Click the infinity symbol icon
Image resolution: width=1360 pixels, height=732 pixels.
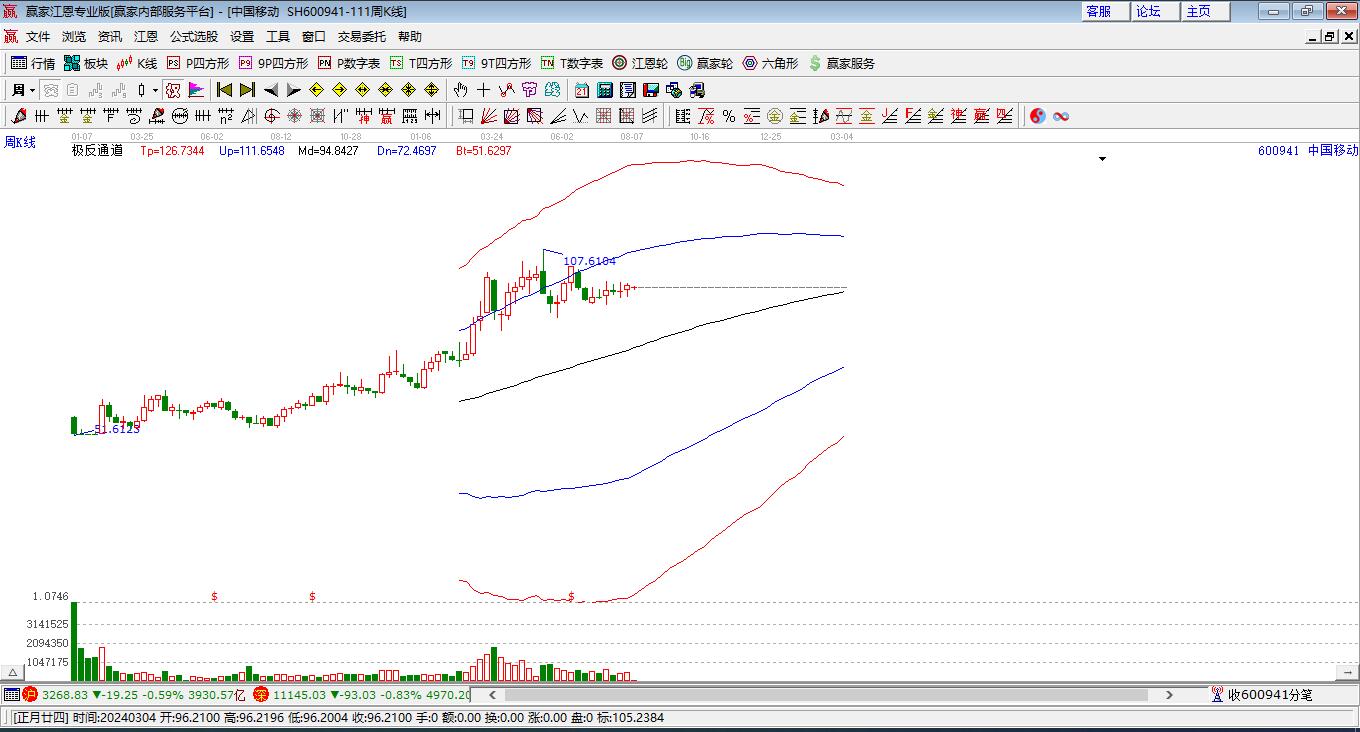(1061, 116)
